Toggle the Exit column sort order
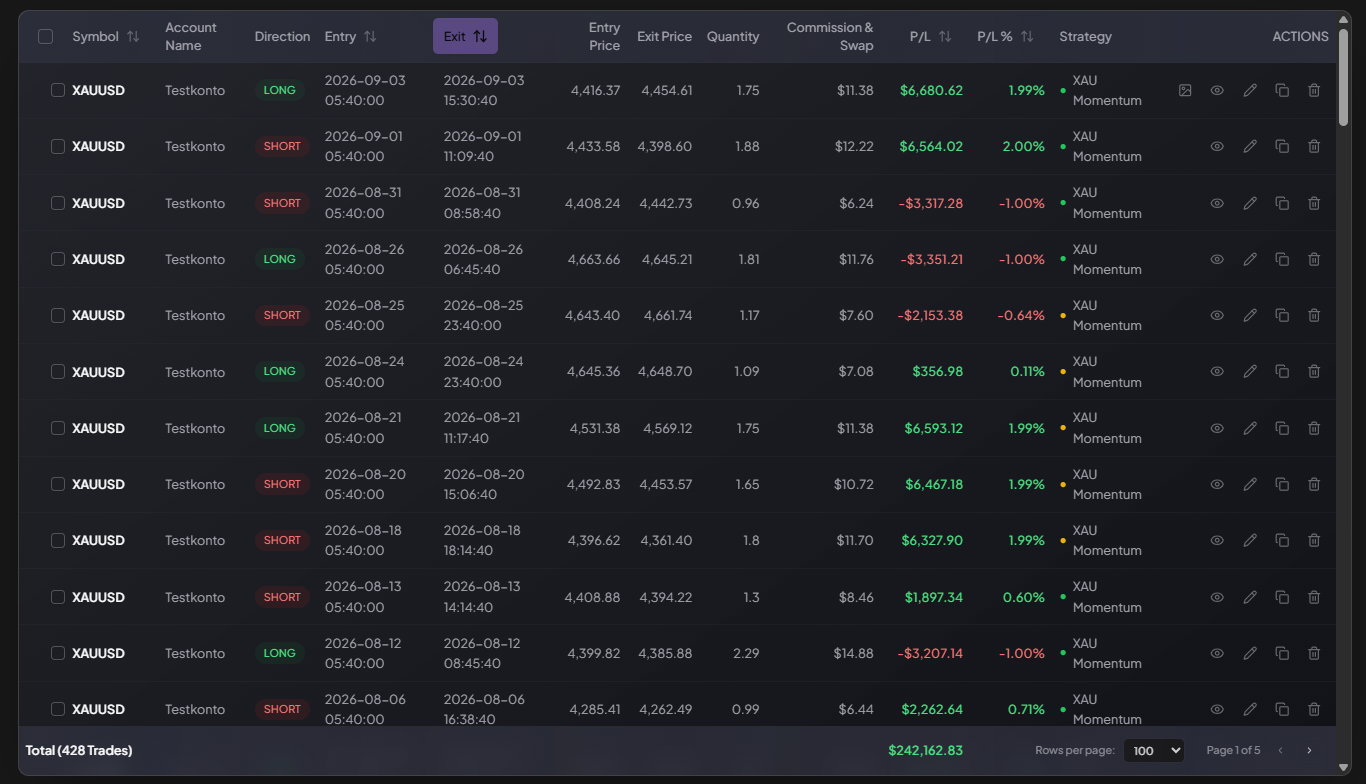The height and width of the screenshot is (784, 1366). (465, 36)
